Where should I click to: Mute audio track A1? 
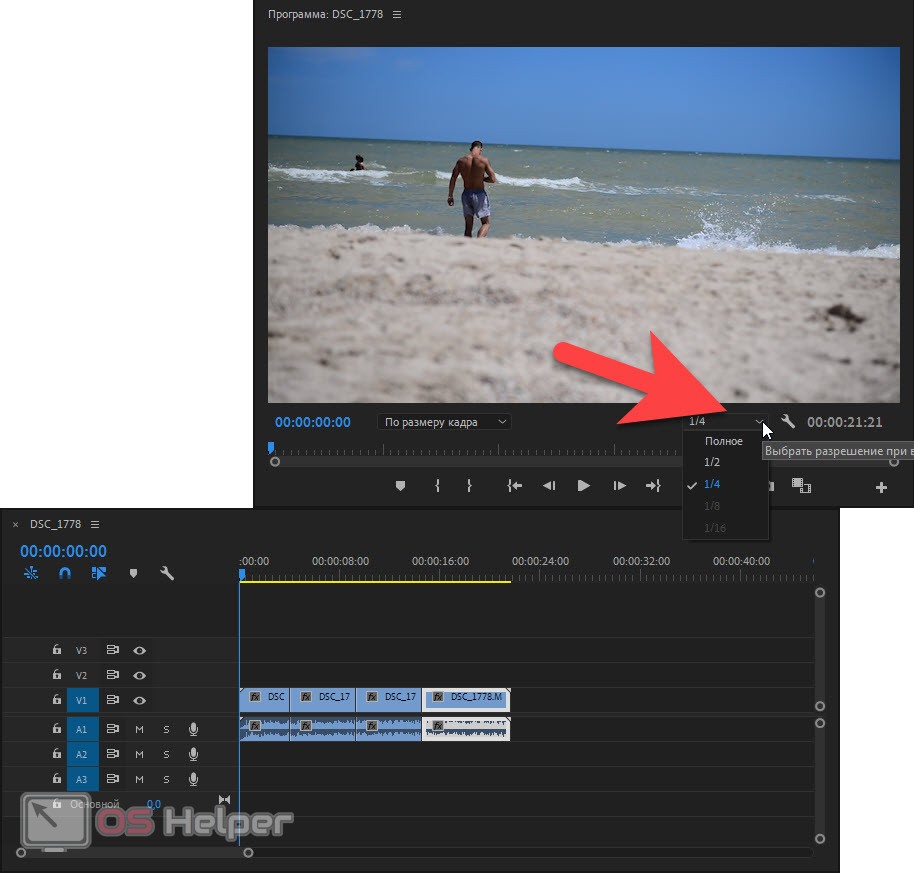[140, 729]
